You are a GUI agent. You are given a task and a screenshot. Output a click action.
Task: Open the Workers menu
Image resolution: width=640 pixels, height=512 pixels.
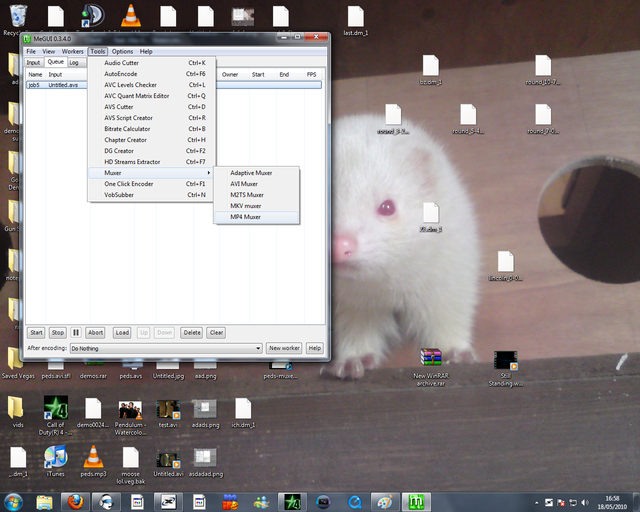click(73, 51)
